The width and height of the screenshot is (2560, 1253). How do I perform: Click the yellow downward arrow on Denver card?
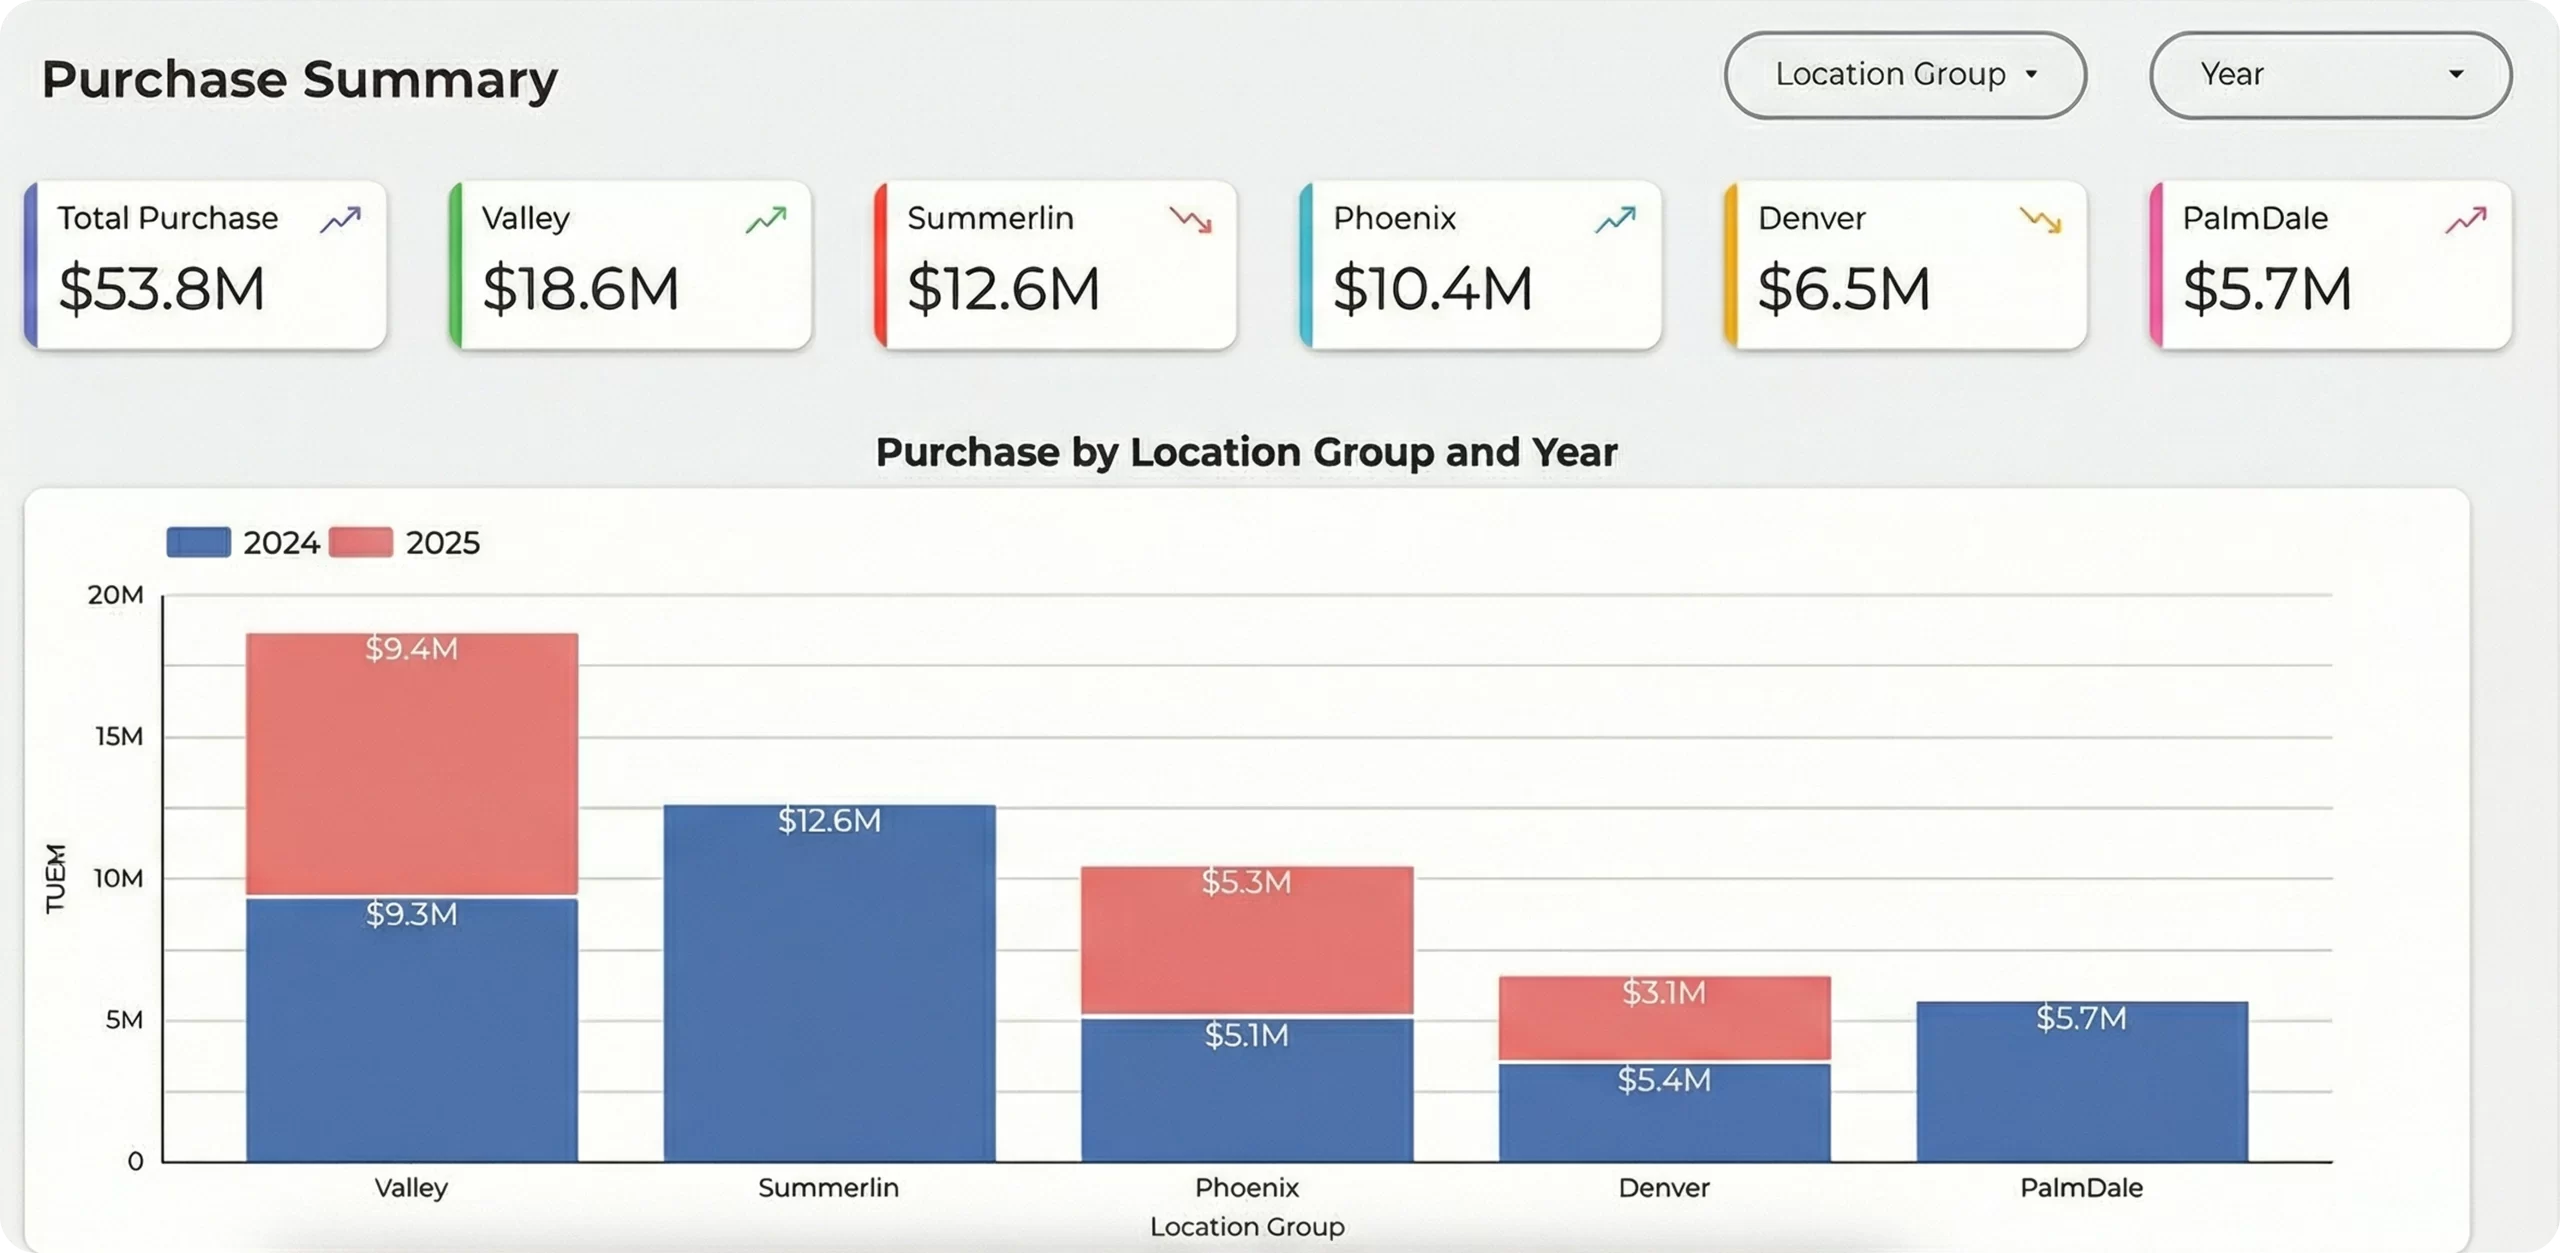click(2040, 218)
